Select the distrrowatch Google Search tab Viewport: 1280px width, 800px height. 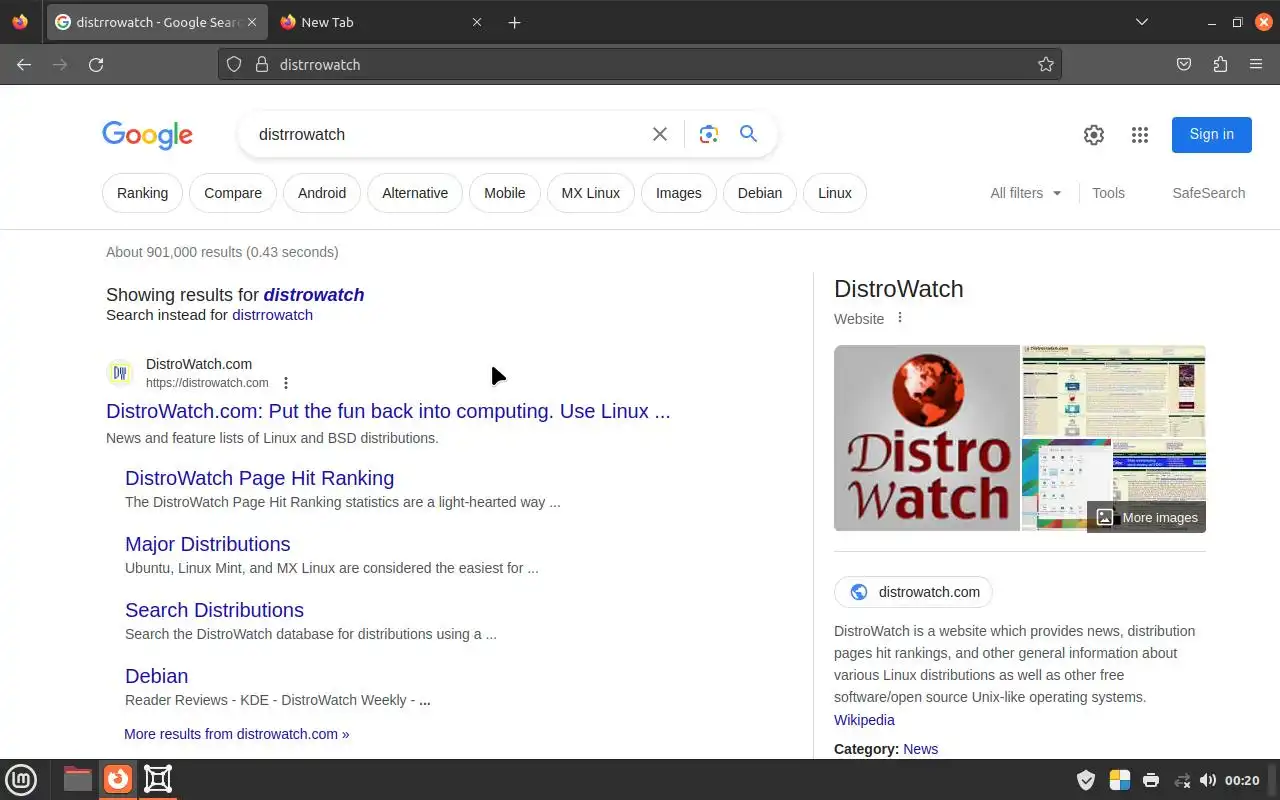click(x=157, y=22)
